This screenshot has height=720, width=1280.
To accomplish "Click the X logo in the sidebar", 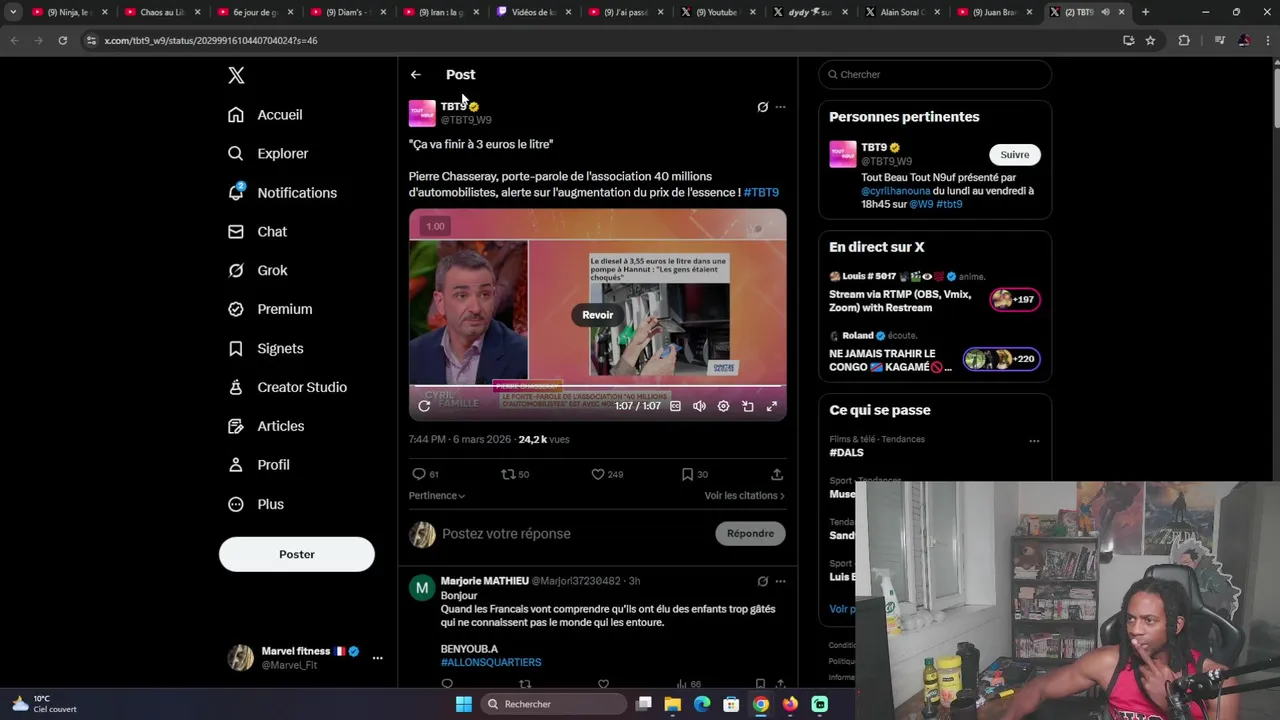I will click(x=236, y=75).
